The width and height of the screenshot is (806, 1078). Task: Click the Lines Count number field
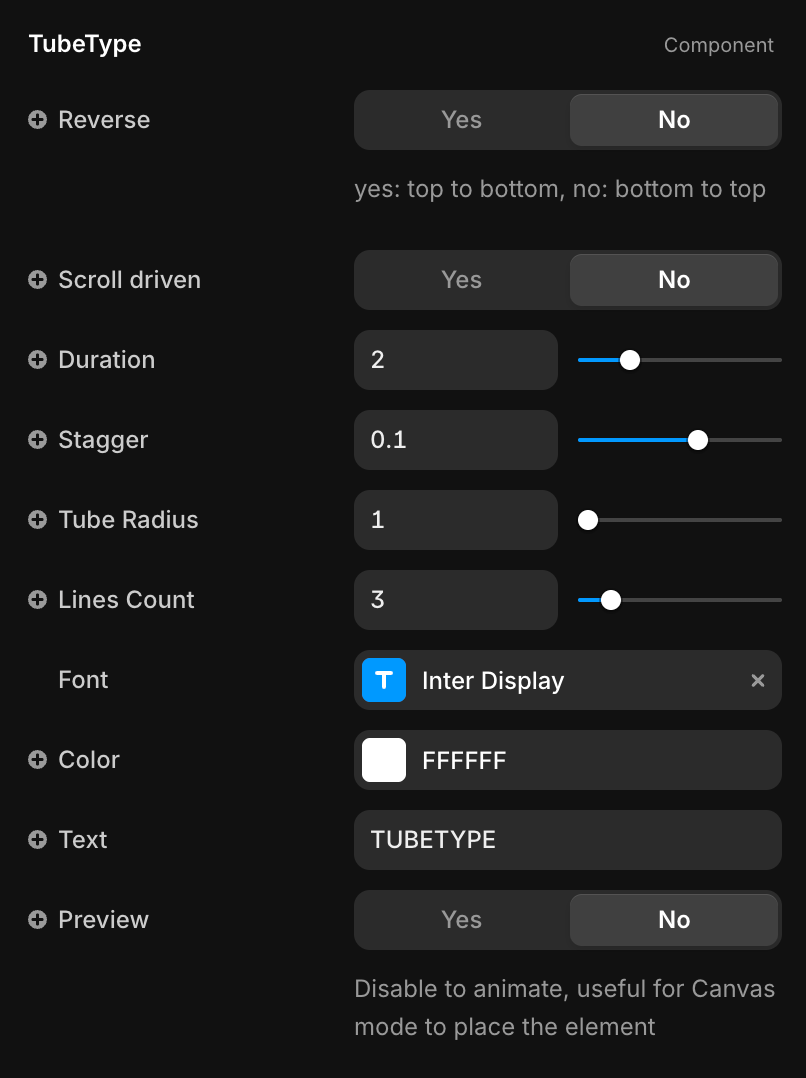point(455,600)
